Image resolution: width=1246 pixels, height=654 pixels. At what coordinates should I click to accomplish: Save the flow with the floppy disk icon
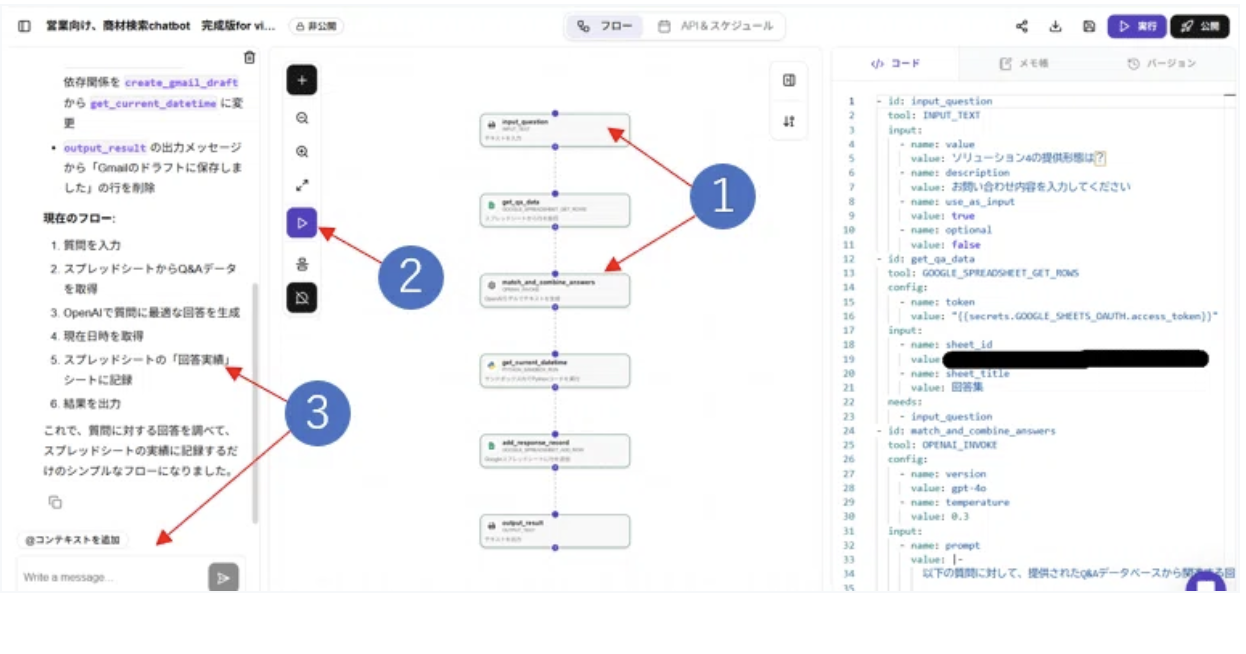(1089, 27)
